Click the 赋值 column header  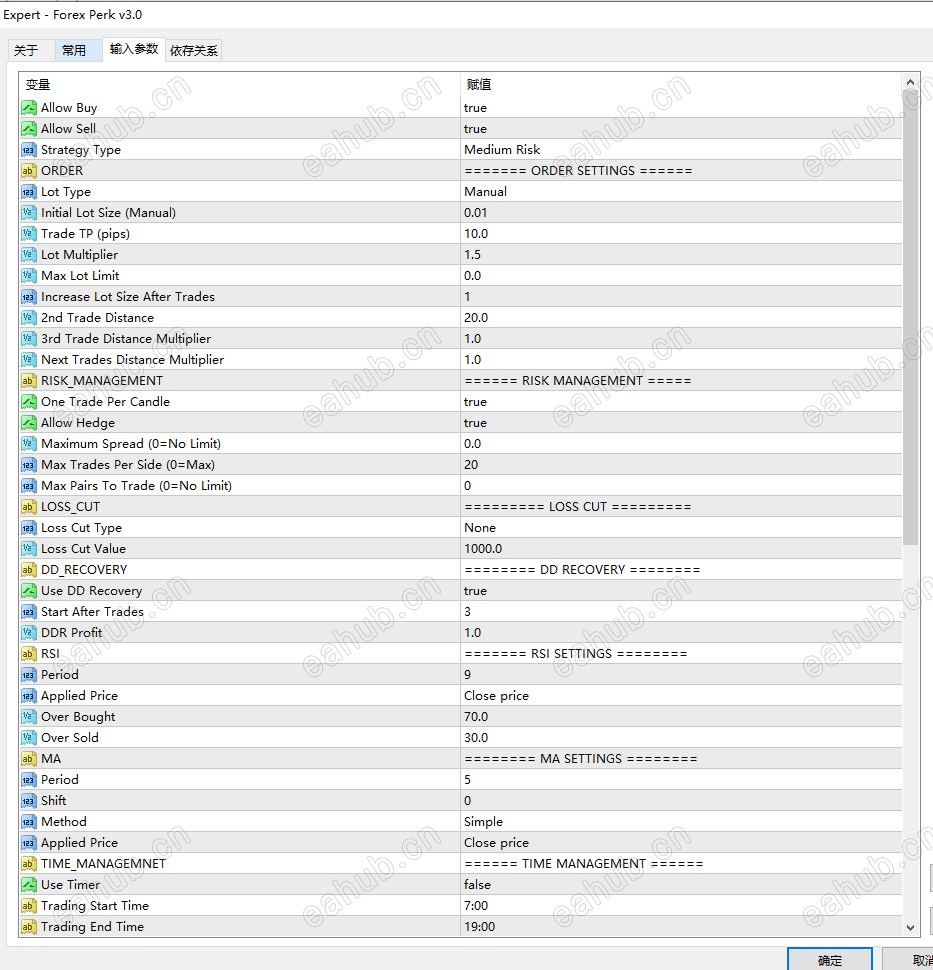point(681,85)
